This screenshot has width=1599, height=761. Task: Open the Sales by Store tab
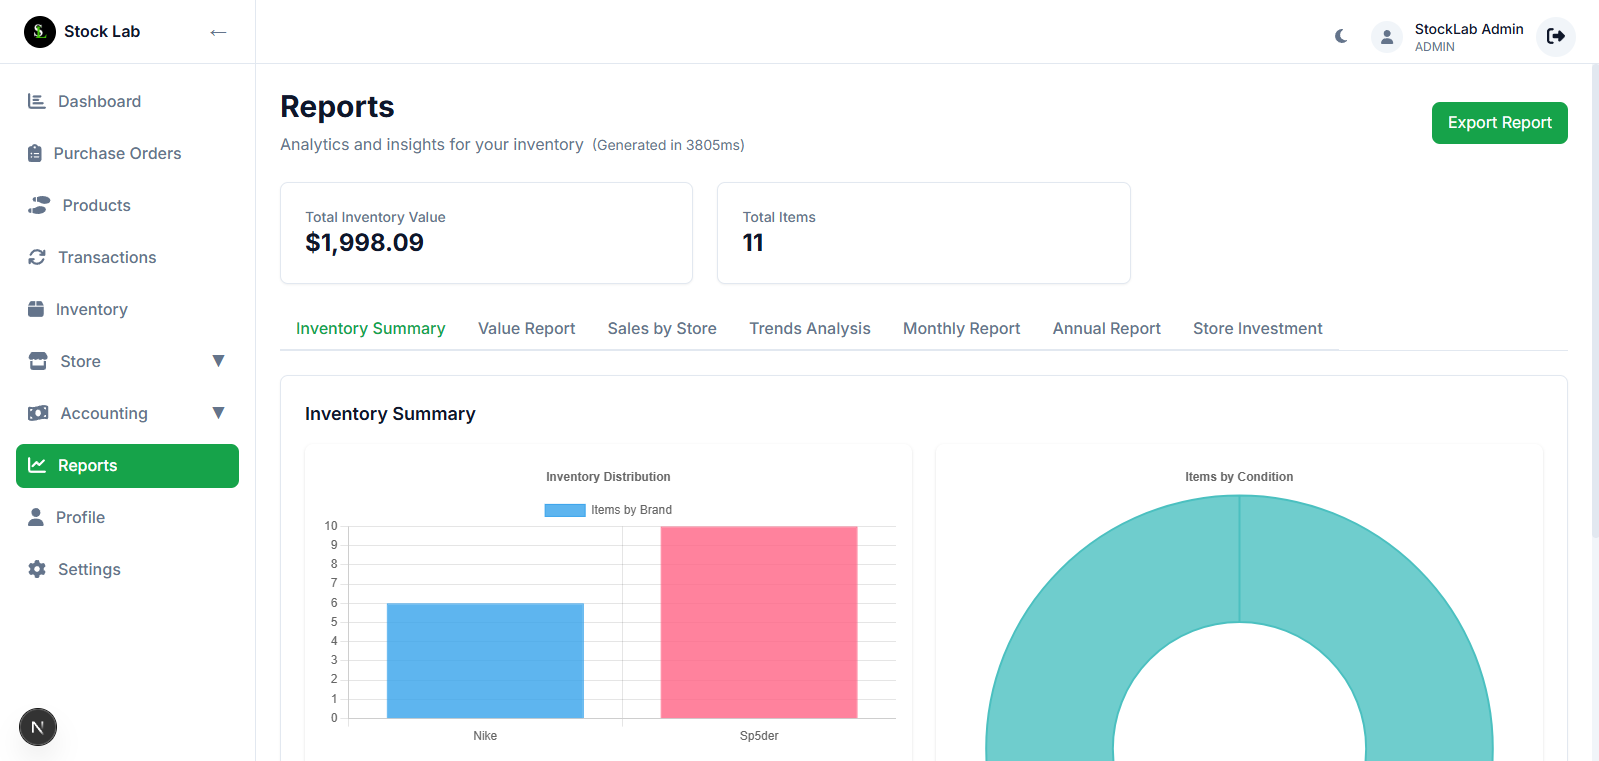662,329
